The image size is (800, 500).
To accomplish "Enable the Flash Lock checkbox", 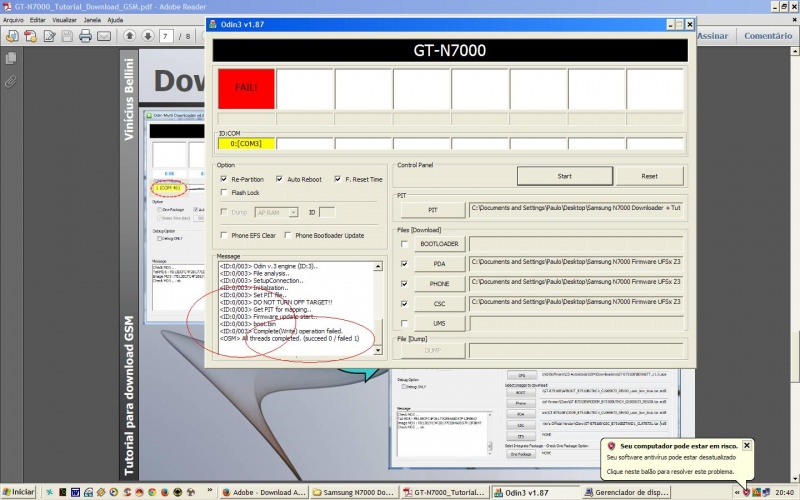I will pyautogui.click(x=224, y=192).
